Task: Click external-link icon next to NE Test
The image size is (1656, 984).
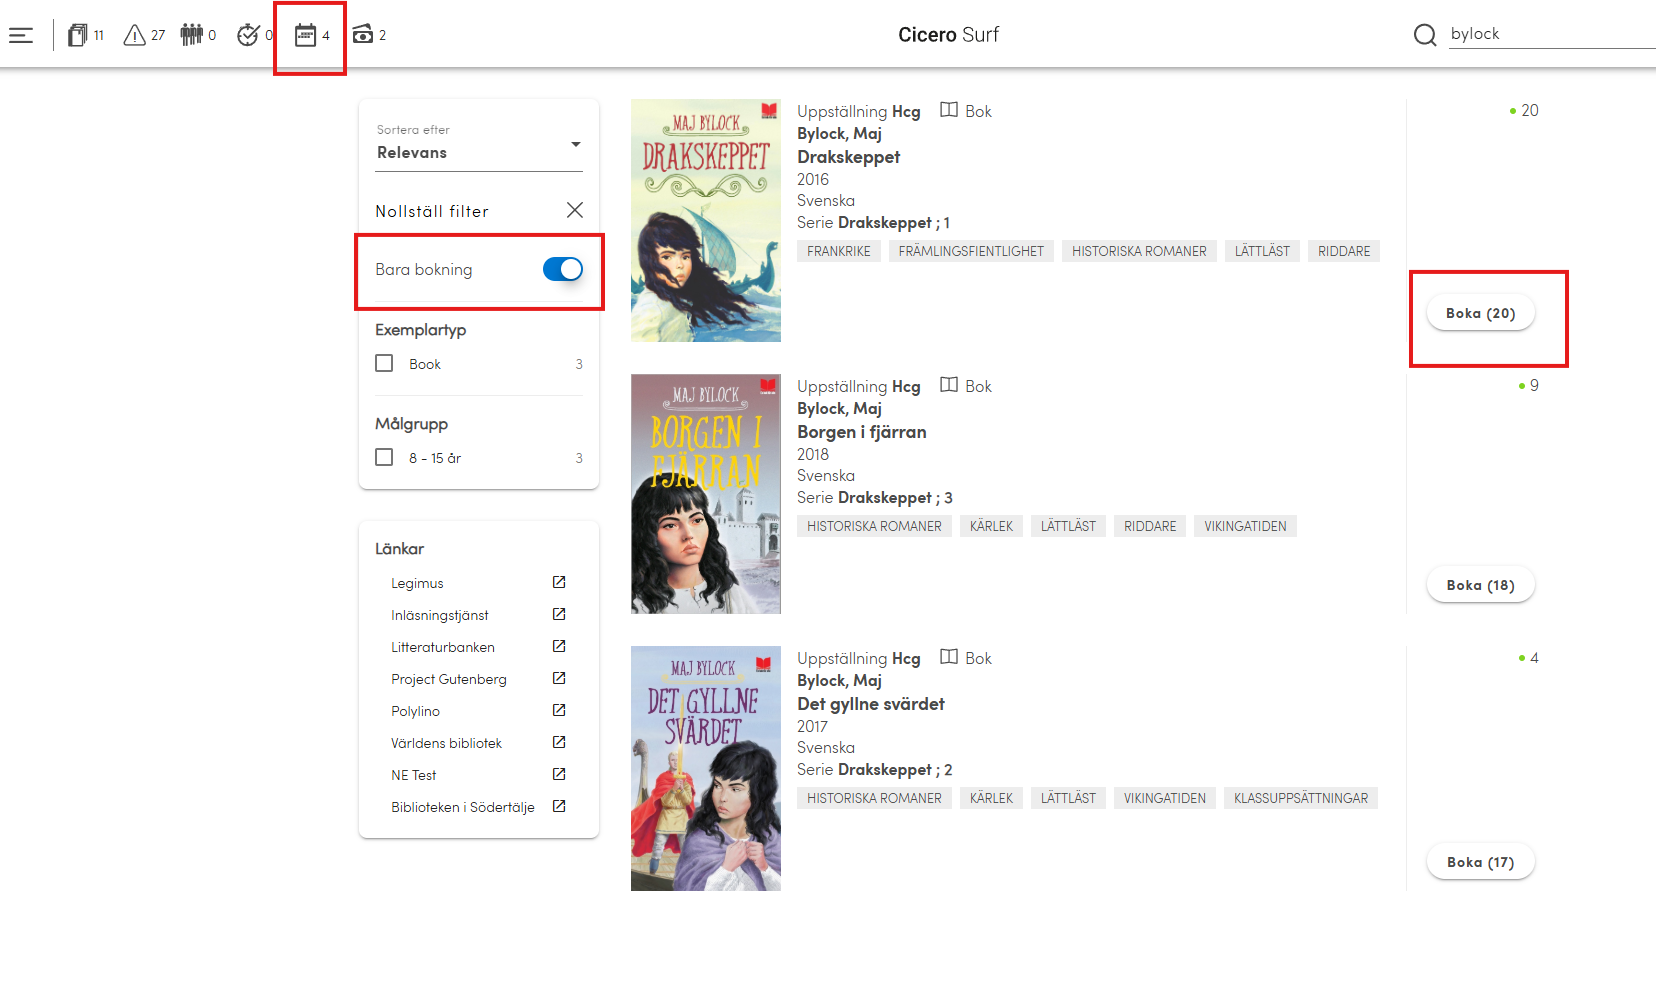Action: tap(559, 774)
